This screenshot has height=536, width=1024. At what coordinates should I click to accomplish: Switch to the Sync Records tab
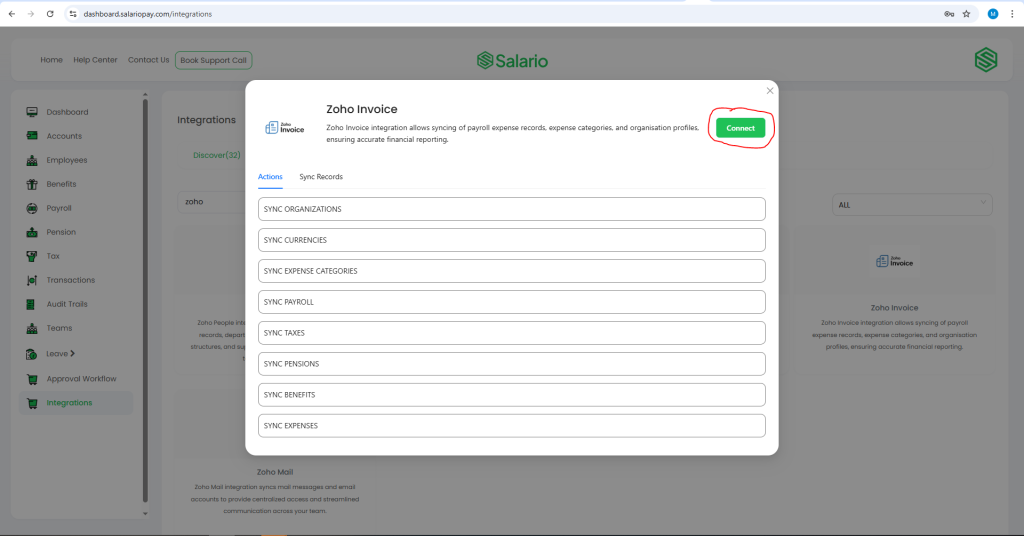click(x=321, y=177)
